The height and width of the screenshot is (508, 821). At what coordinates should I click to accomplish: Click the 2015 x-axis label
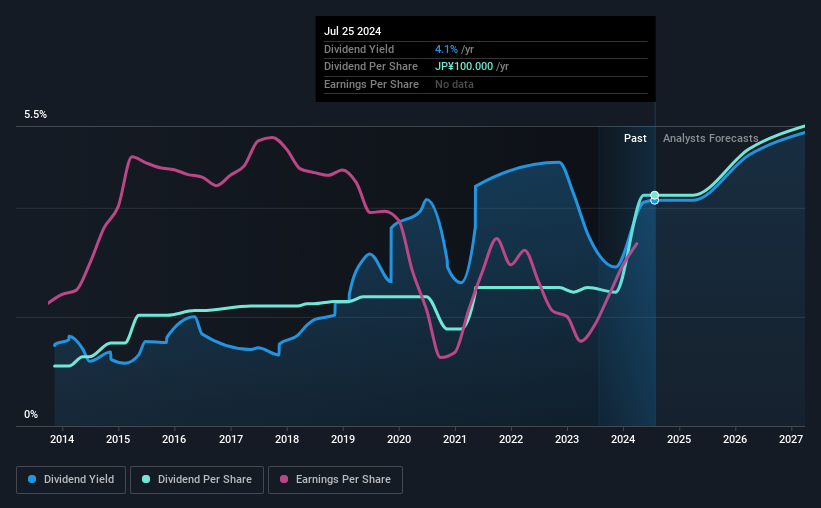tap(118, 439)
